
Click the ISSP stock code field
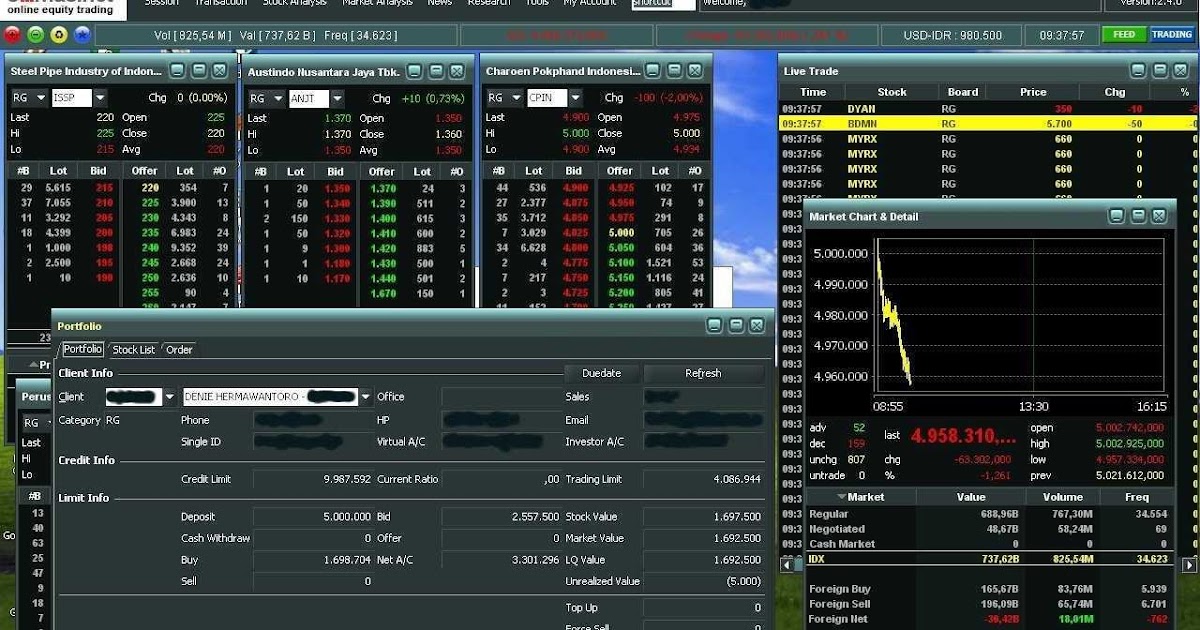[71, 98]
